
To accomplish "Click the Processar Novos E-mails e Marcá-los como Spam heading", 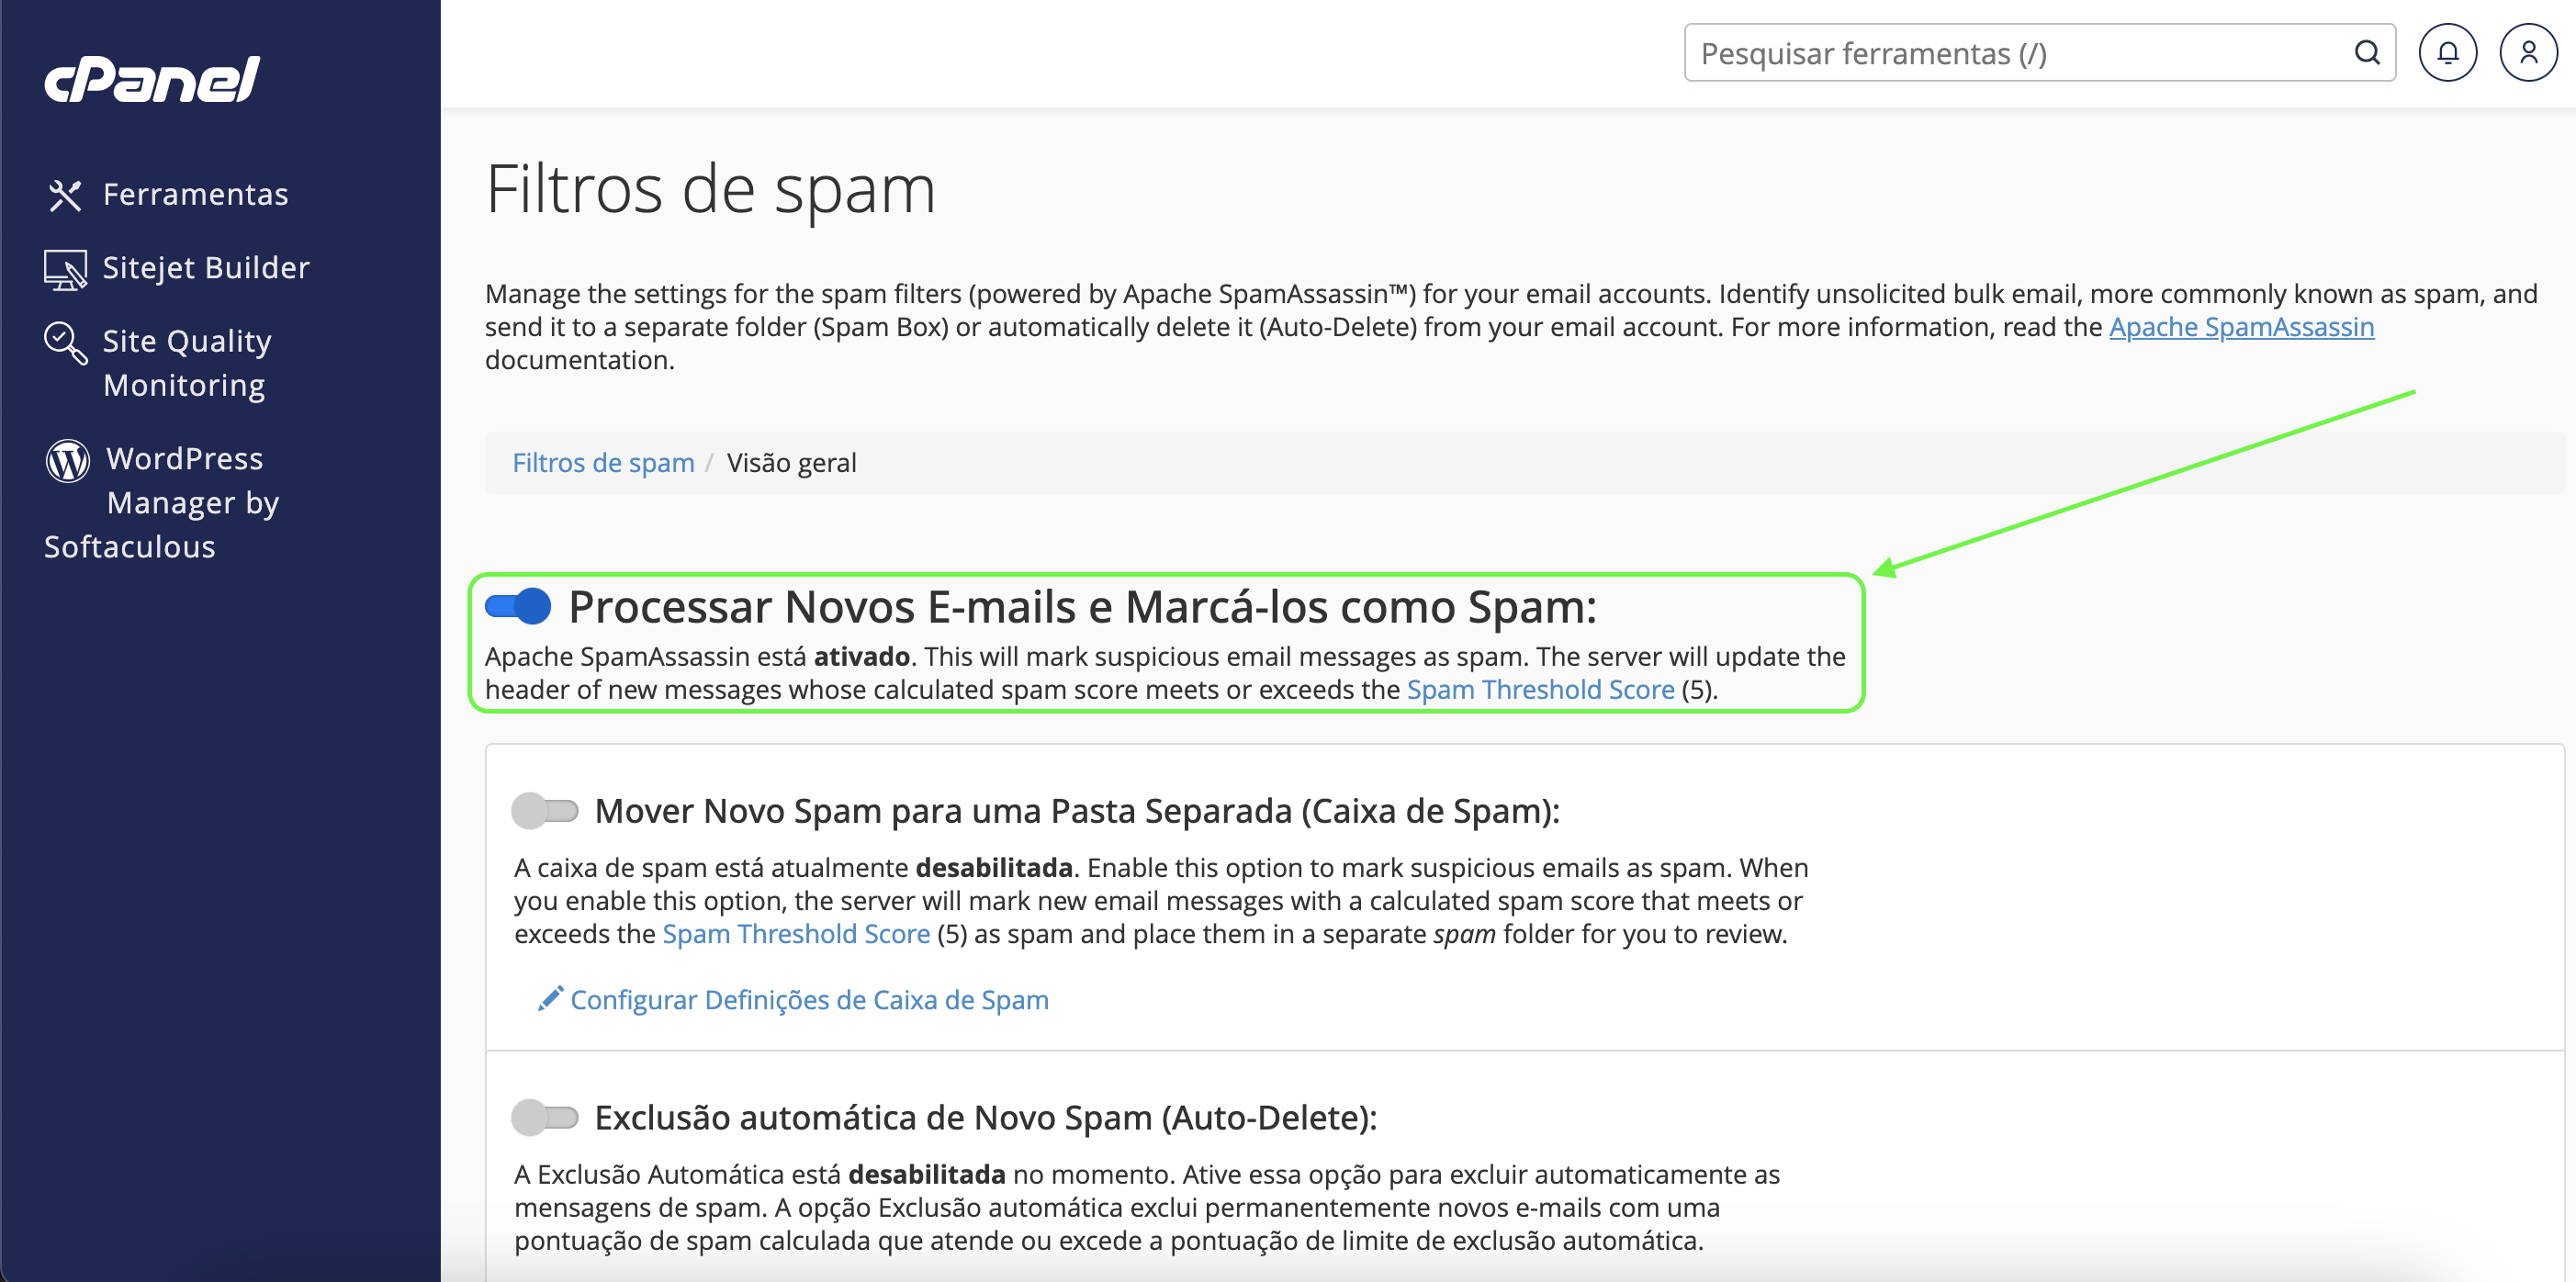I will coord(1082,607).
